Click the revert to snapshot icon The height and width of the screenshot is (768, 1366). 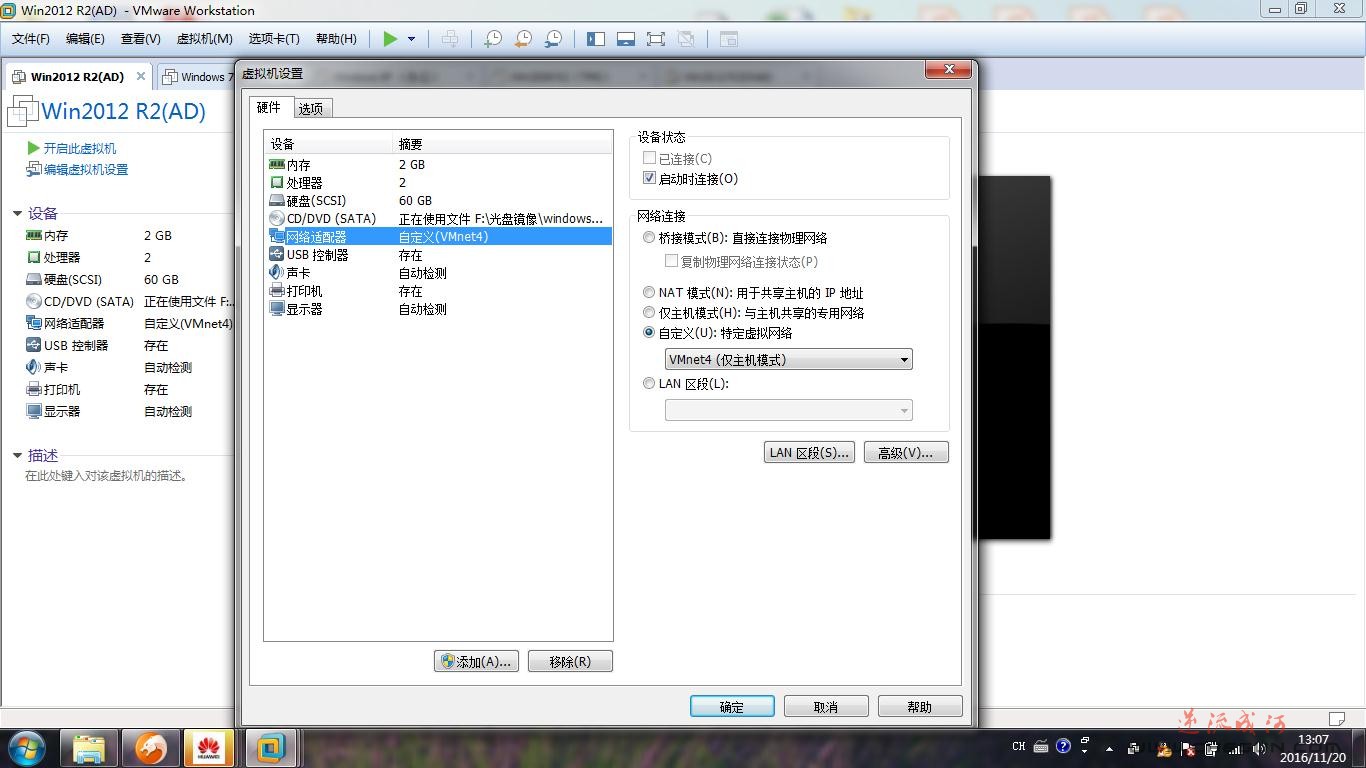pos(523,39)
